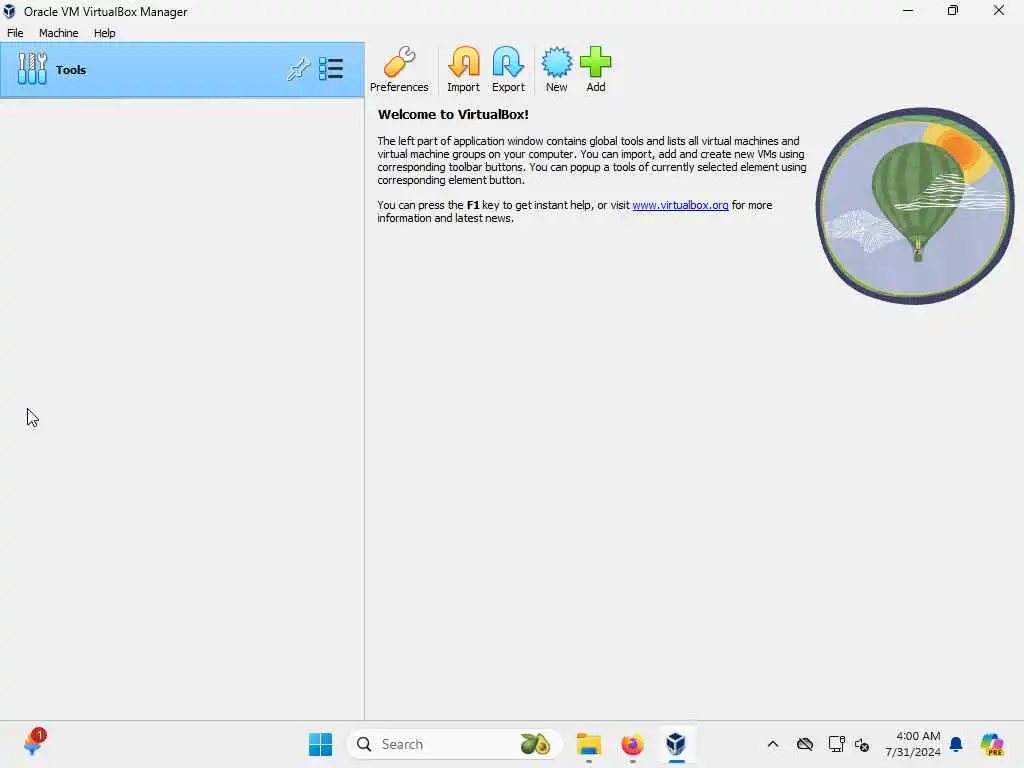Click the VirtualBox taskbar icon
Screen dimensions: 1024x768
pyautogui.click(x=676, y=744)
